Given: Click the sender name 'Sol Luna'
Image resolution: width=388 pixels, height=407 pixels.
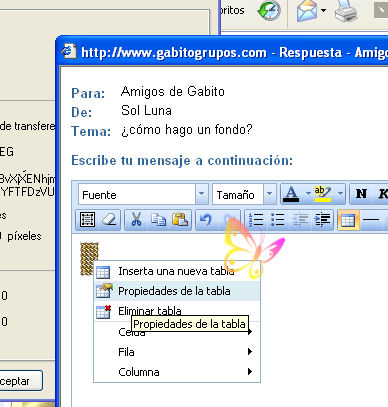Looking at the screenshot, I should tap(146, 111).
